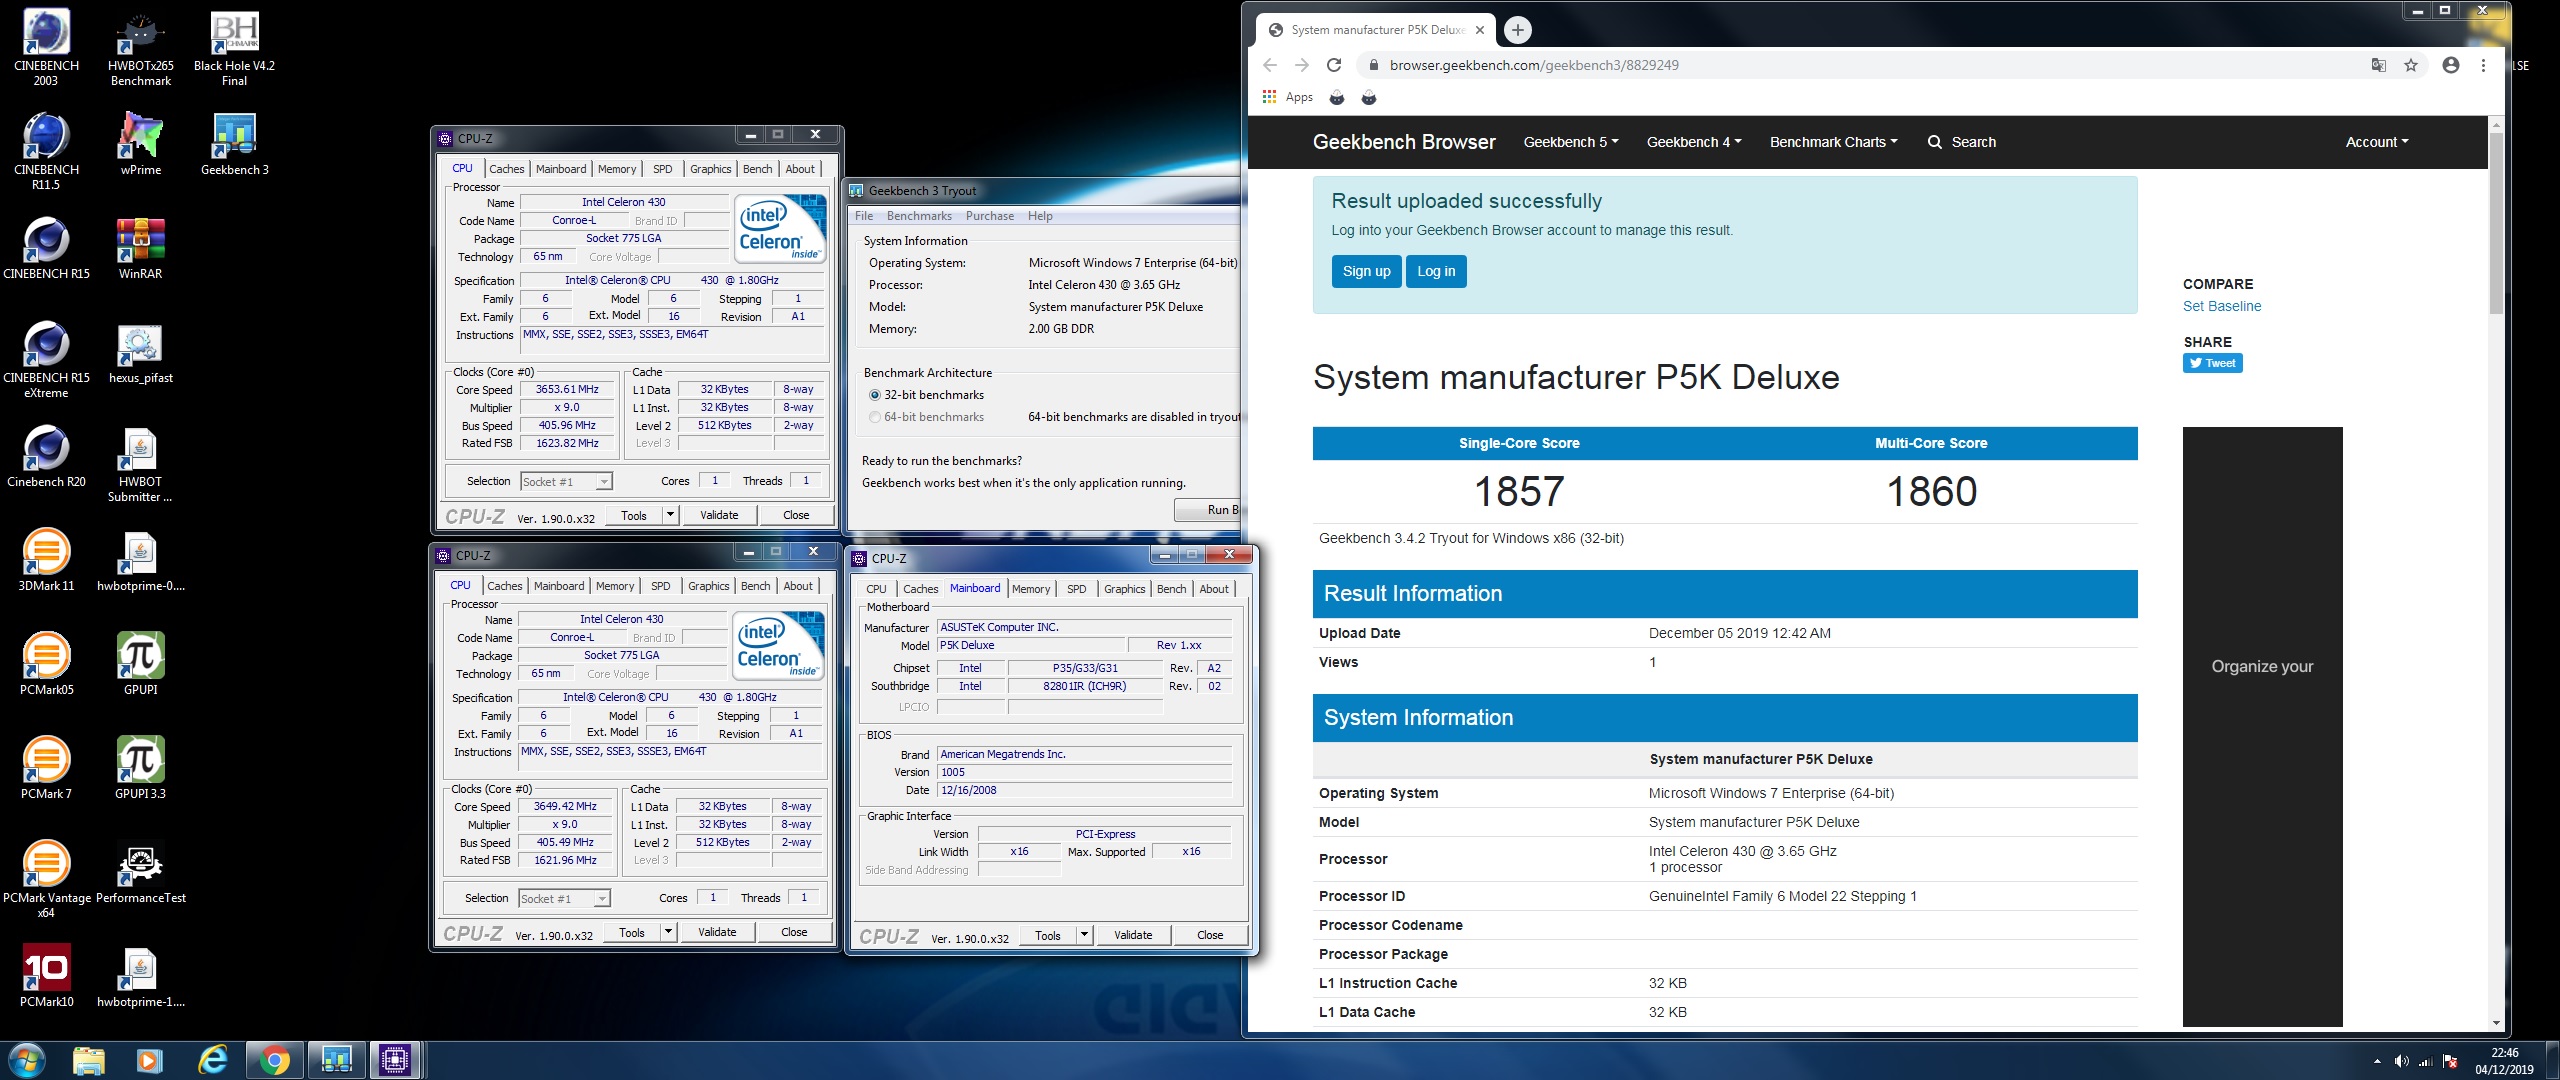This screenshot has width=2560, height=1080.
Task: Click the About tab in bottom-left CPU-Z
Action: (x=798, y=586)
